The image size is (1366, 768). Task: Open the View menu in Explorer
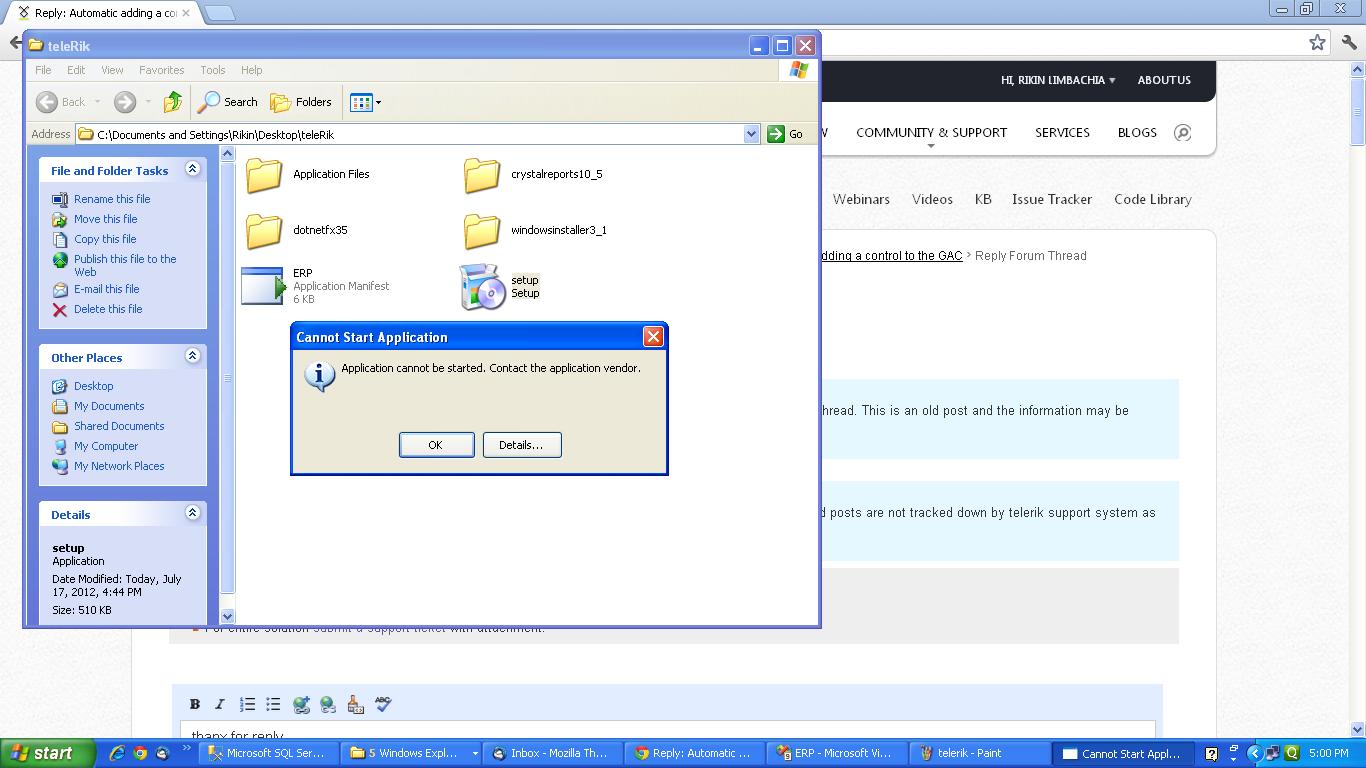[112, 70]
